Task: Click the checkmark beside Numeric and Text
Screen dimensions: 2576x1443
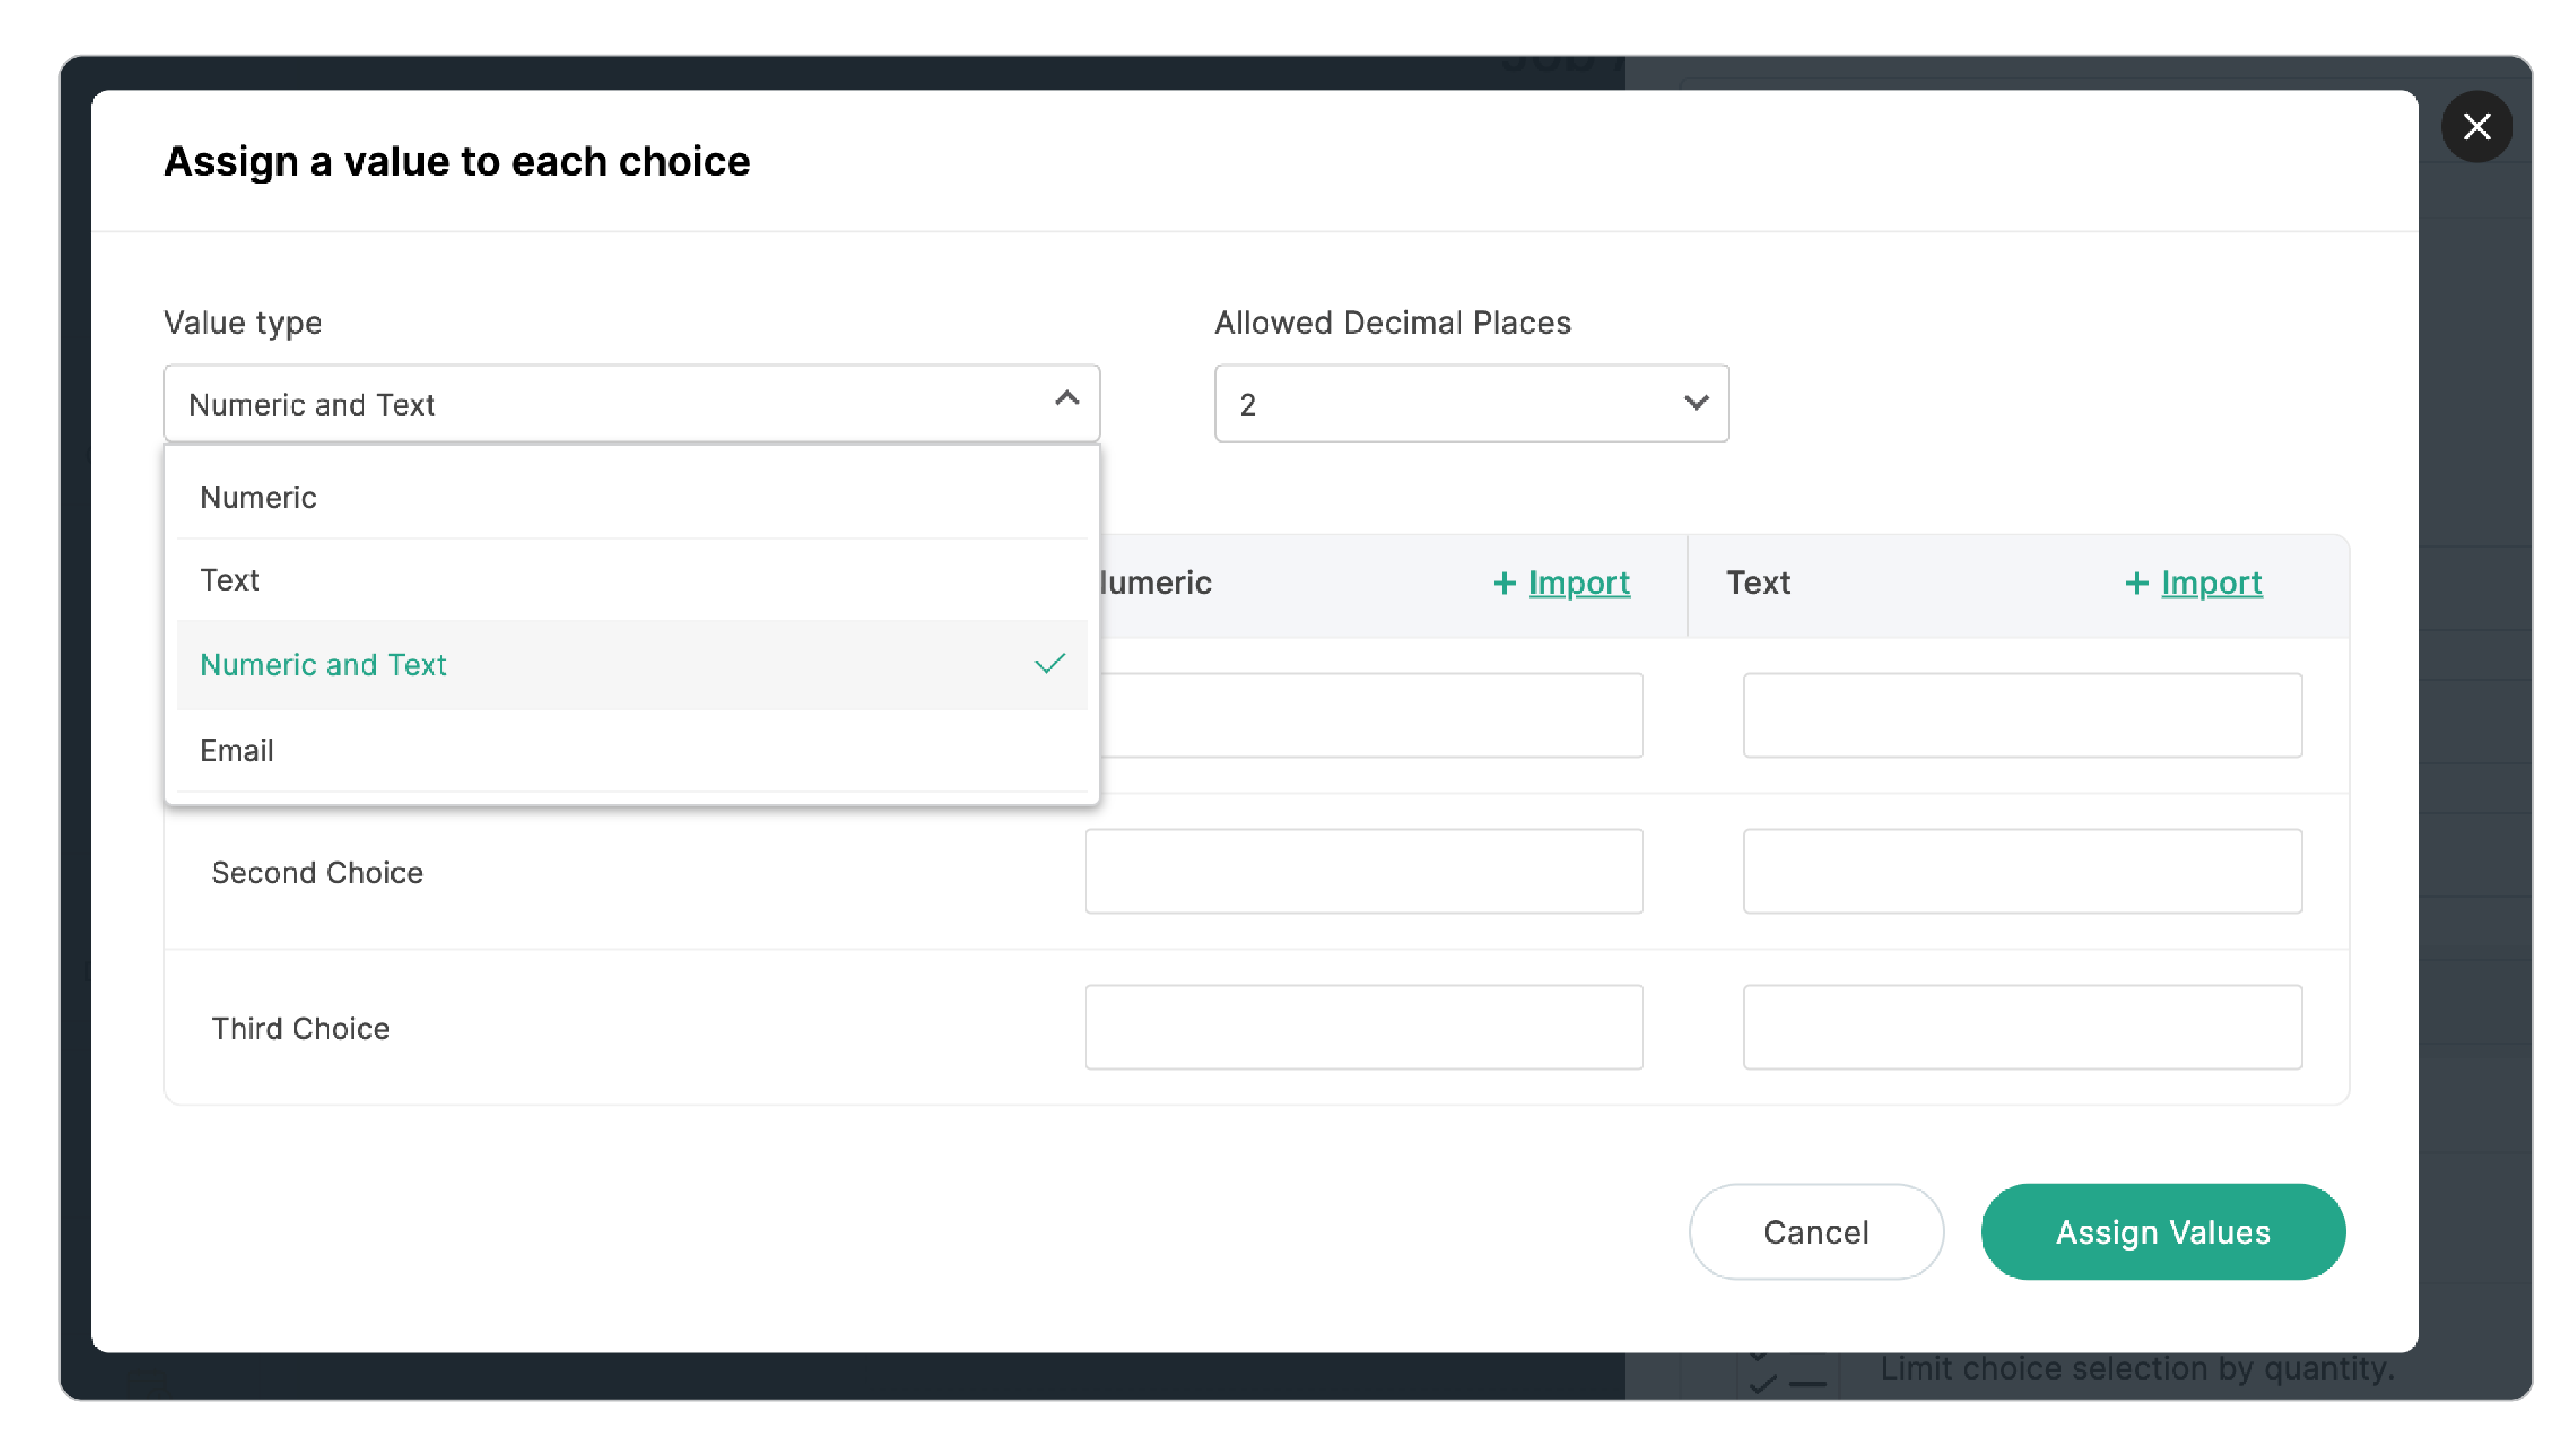Action: pyautogui.click(x=1050, y=663)
